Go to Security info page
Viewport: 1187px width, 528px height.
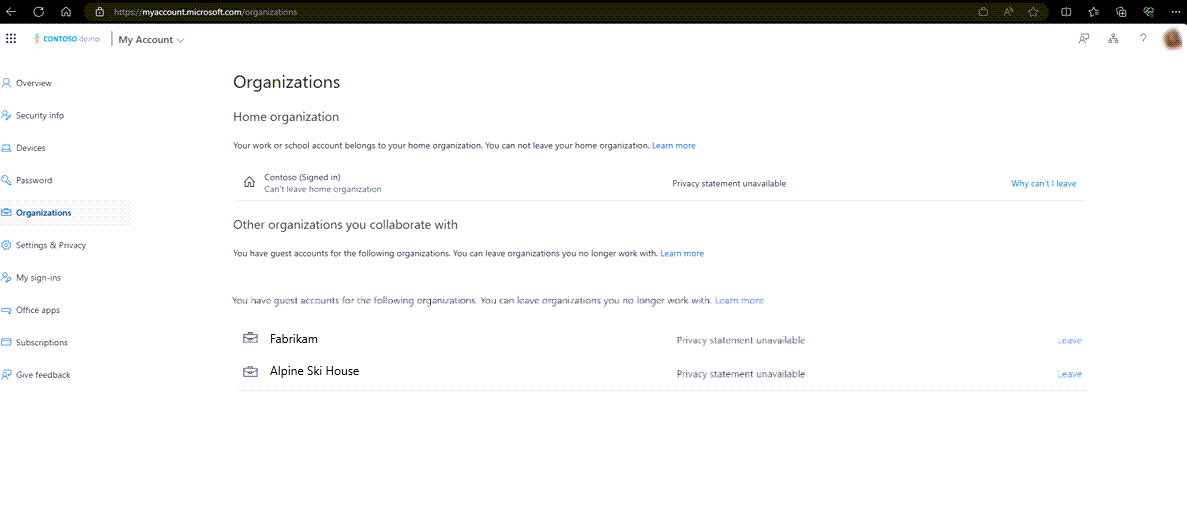(40, 116)
